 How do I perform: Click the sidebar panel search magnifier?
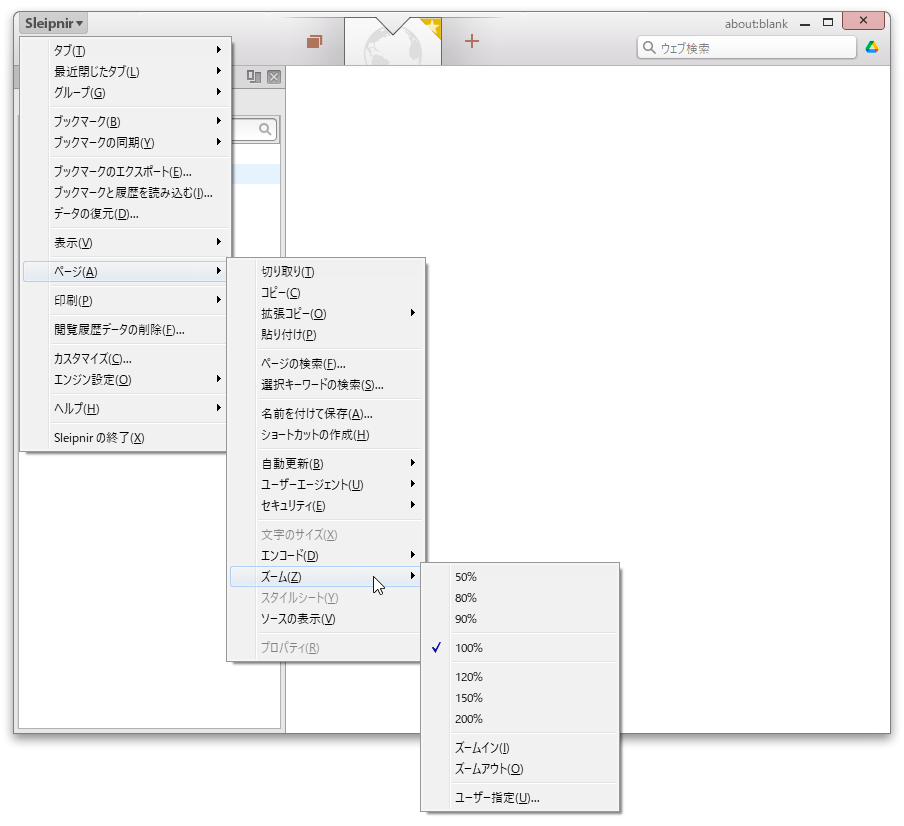coord(265,129)
